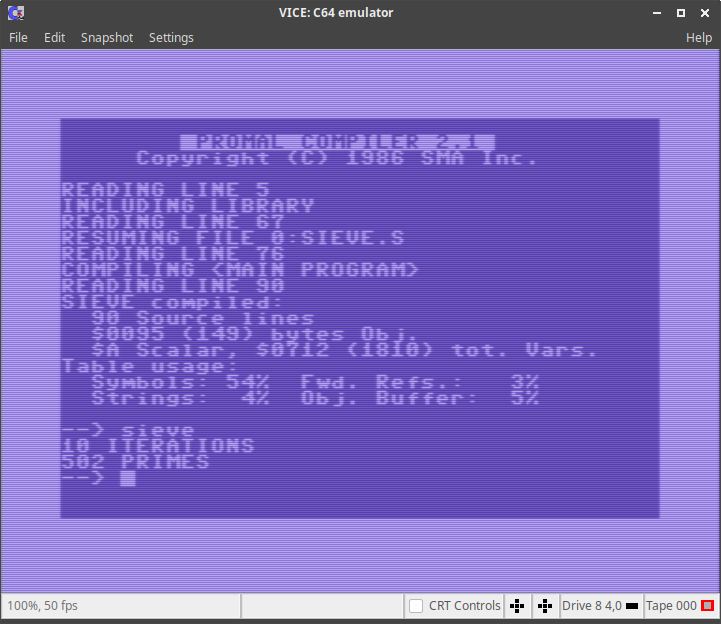
Task: Open the Help menu
Action: 698,38
